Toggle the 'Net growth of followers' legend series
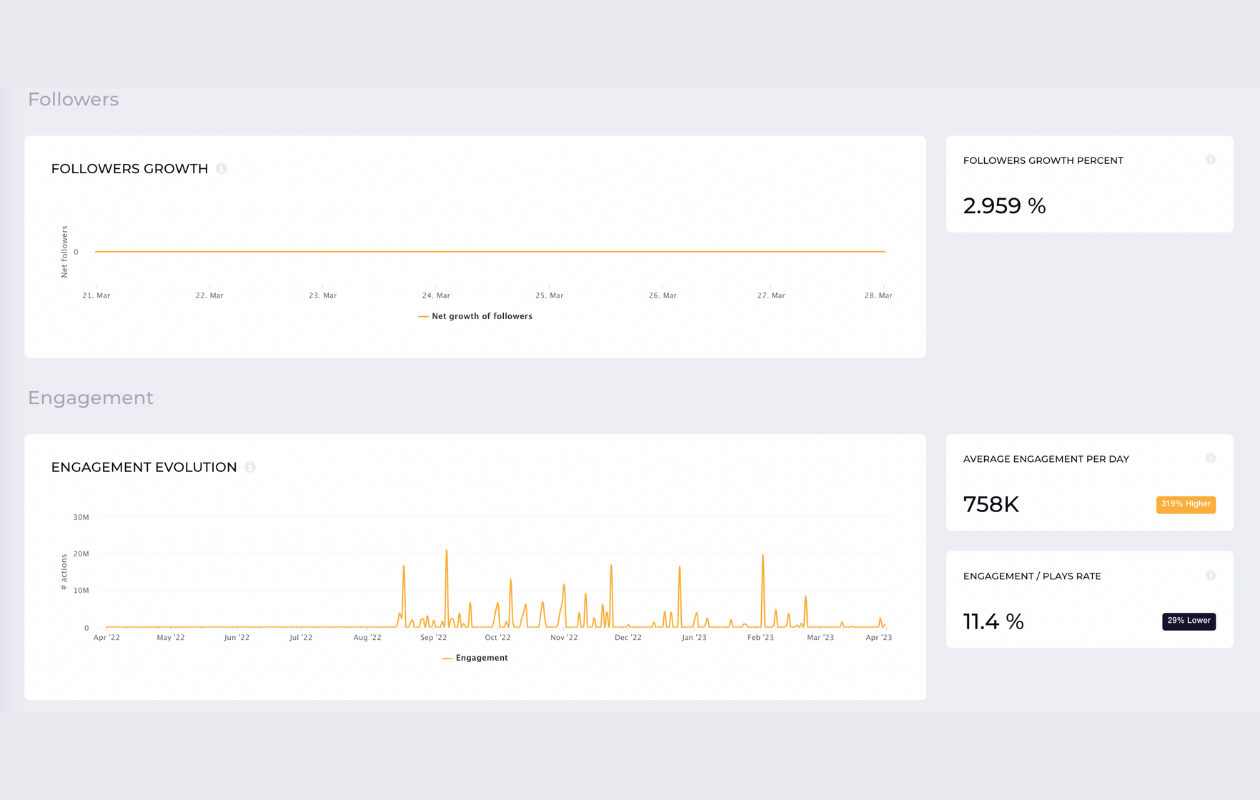Viewport: 1260px width, 800px height. (475, 316)
